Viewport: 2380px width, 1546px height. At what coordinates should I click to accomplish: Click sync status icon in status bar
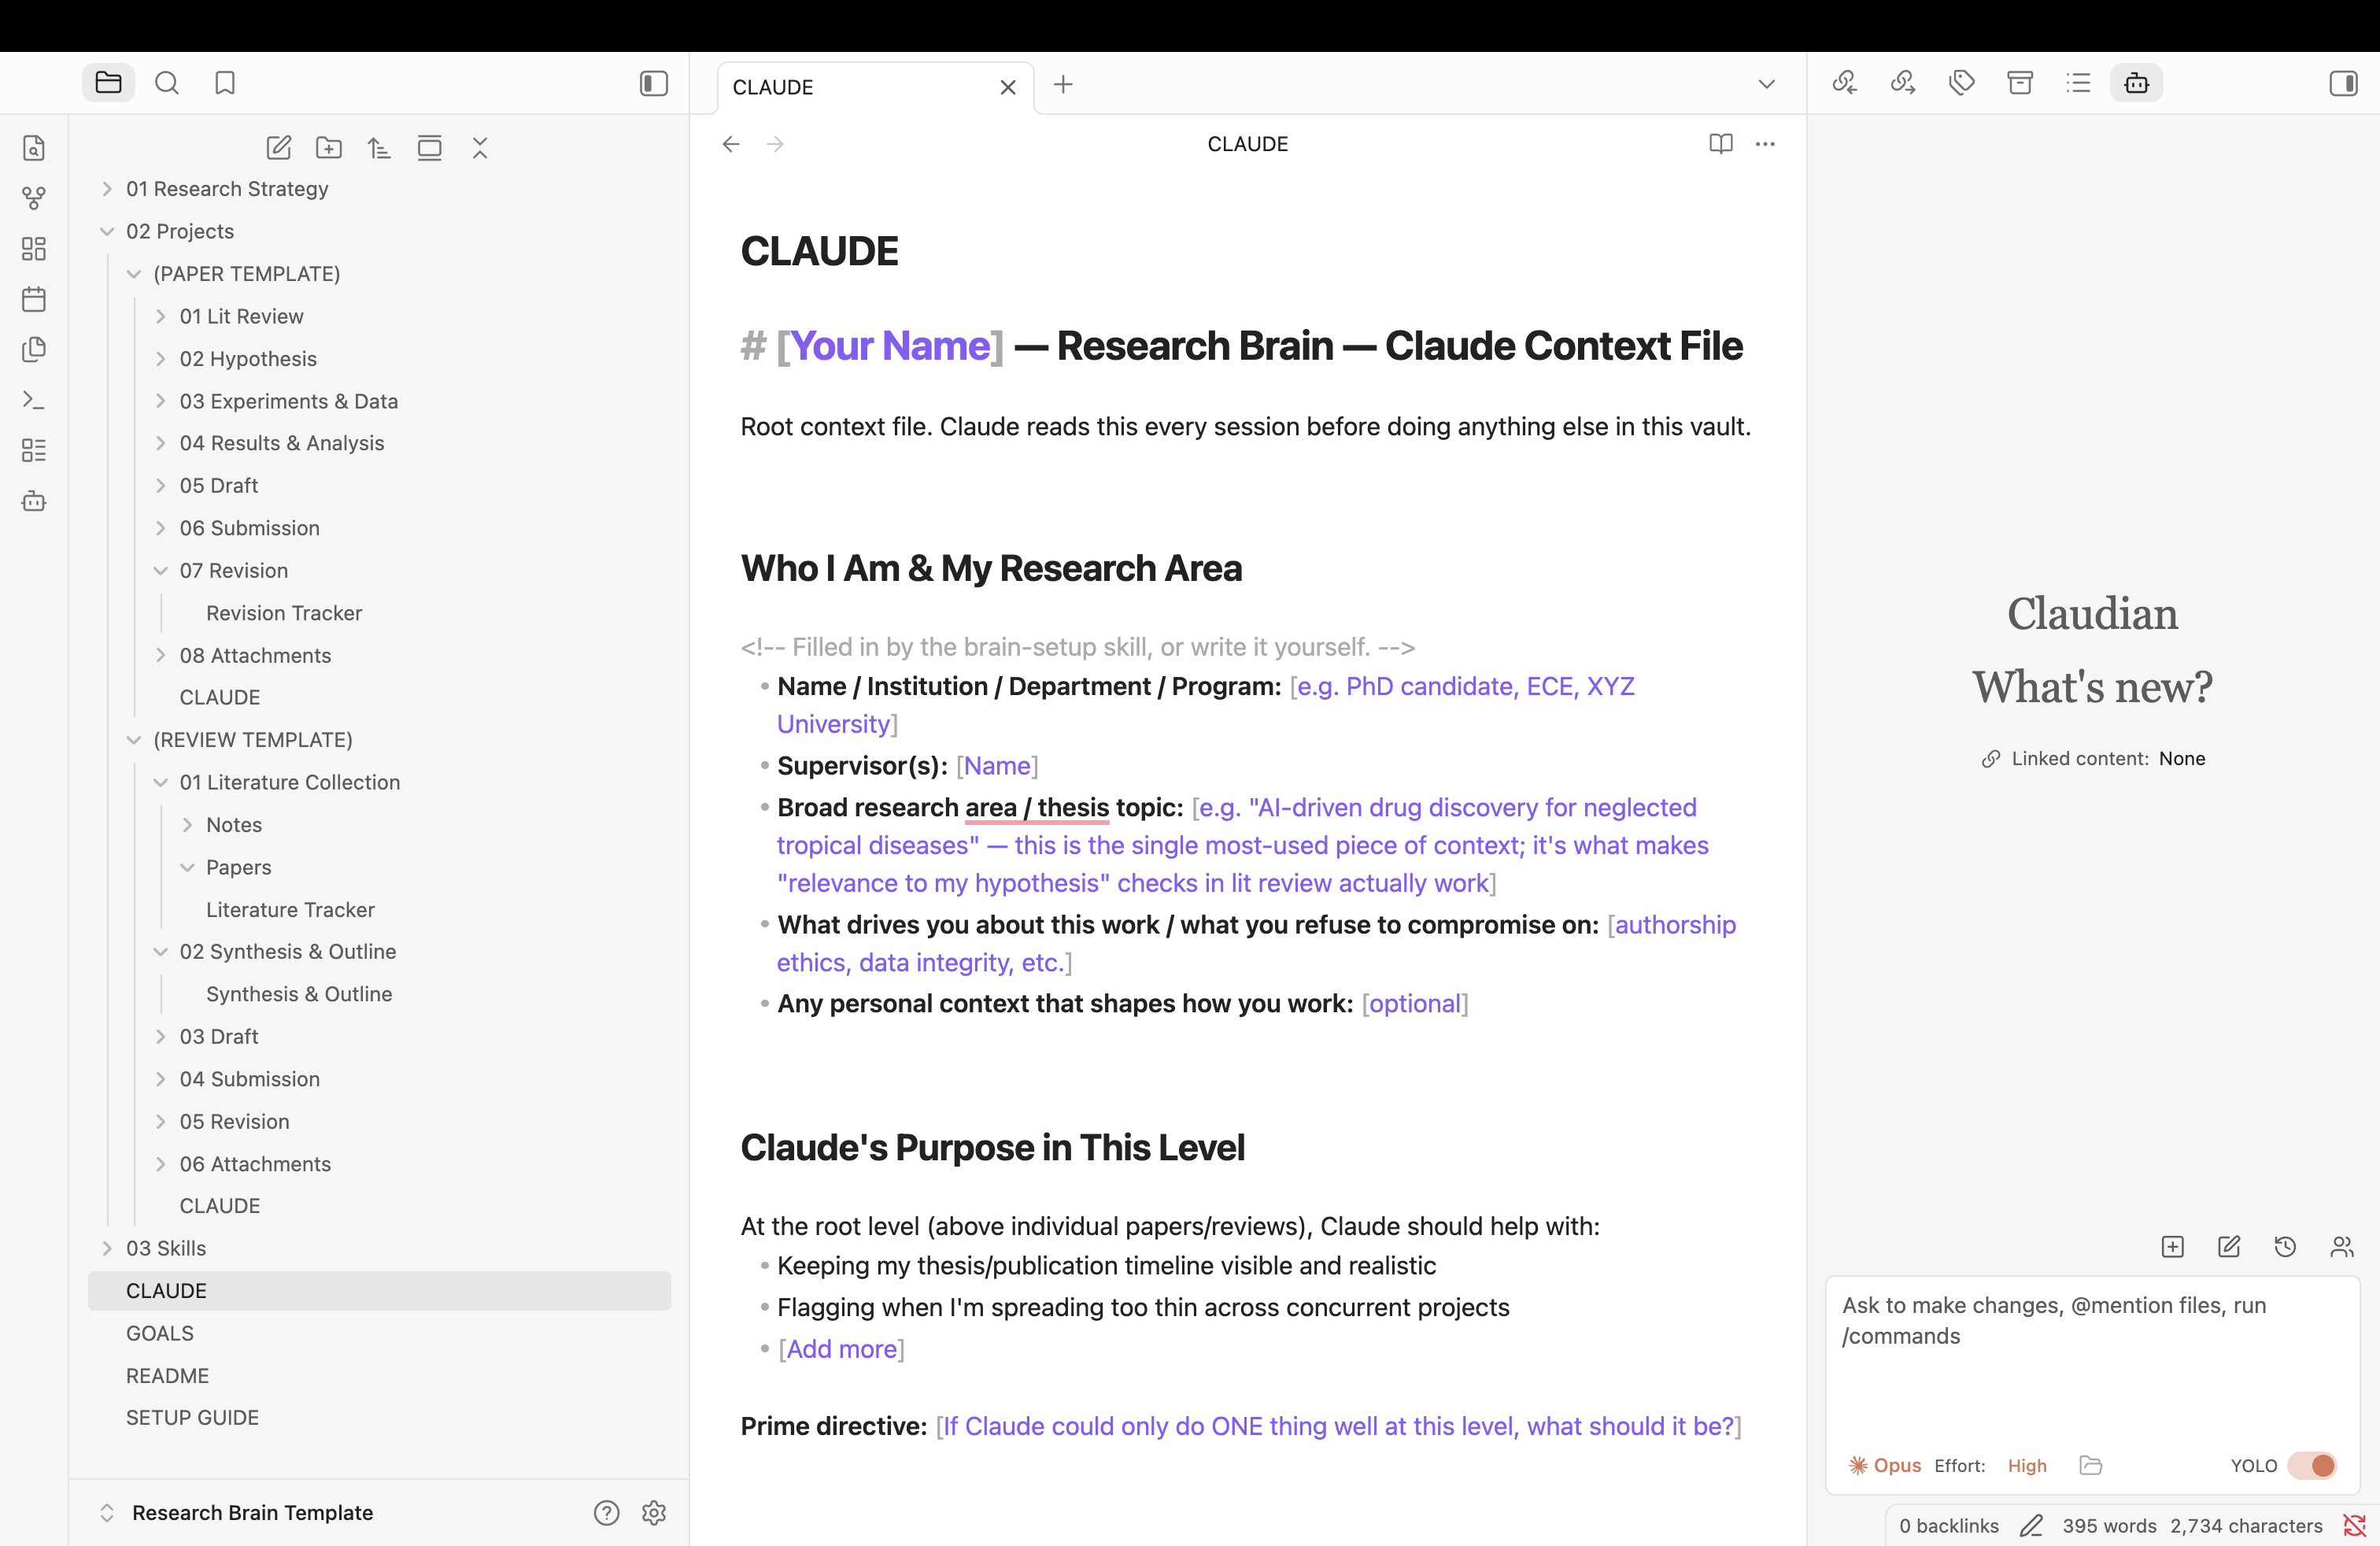2355,1526
